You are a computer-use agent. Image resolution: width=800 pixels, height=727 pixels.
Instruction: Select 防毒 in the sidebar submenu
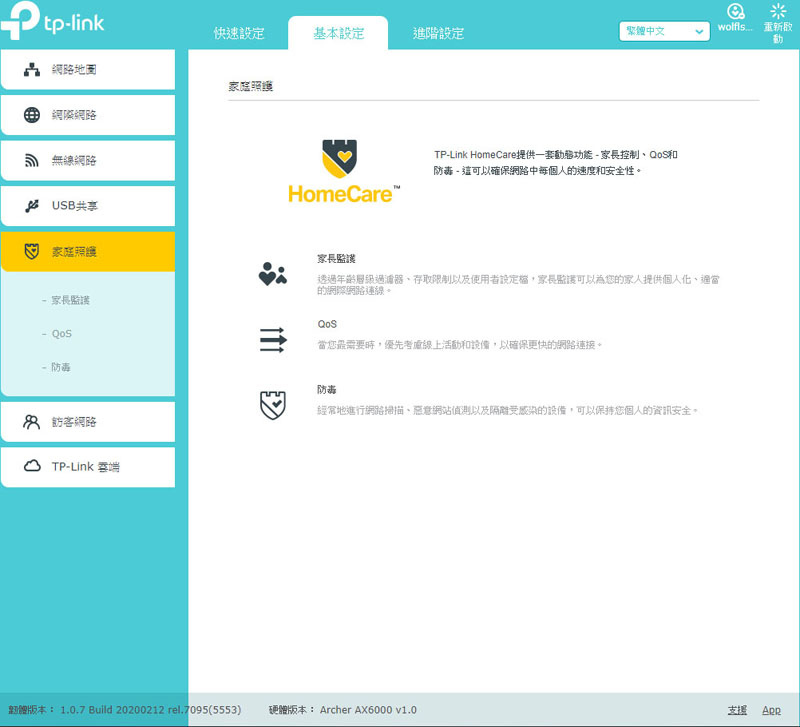click(x=61, y=367)
